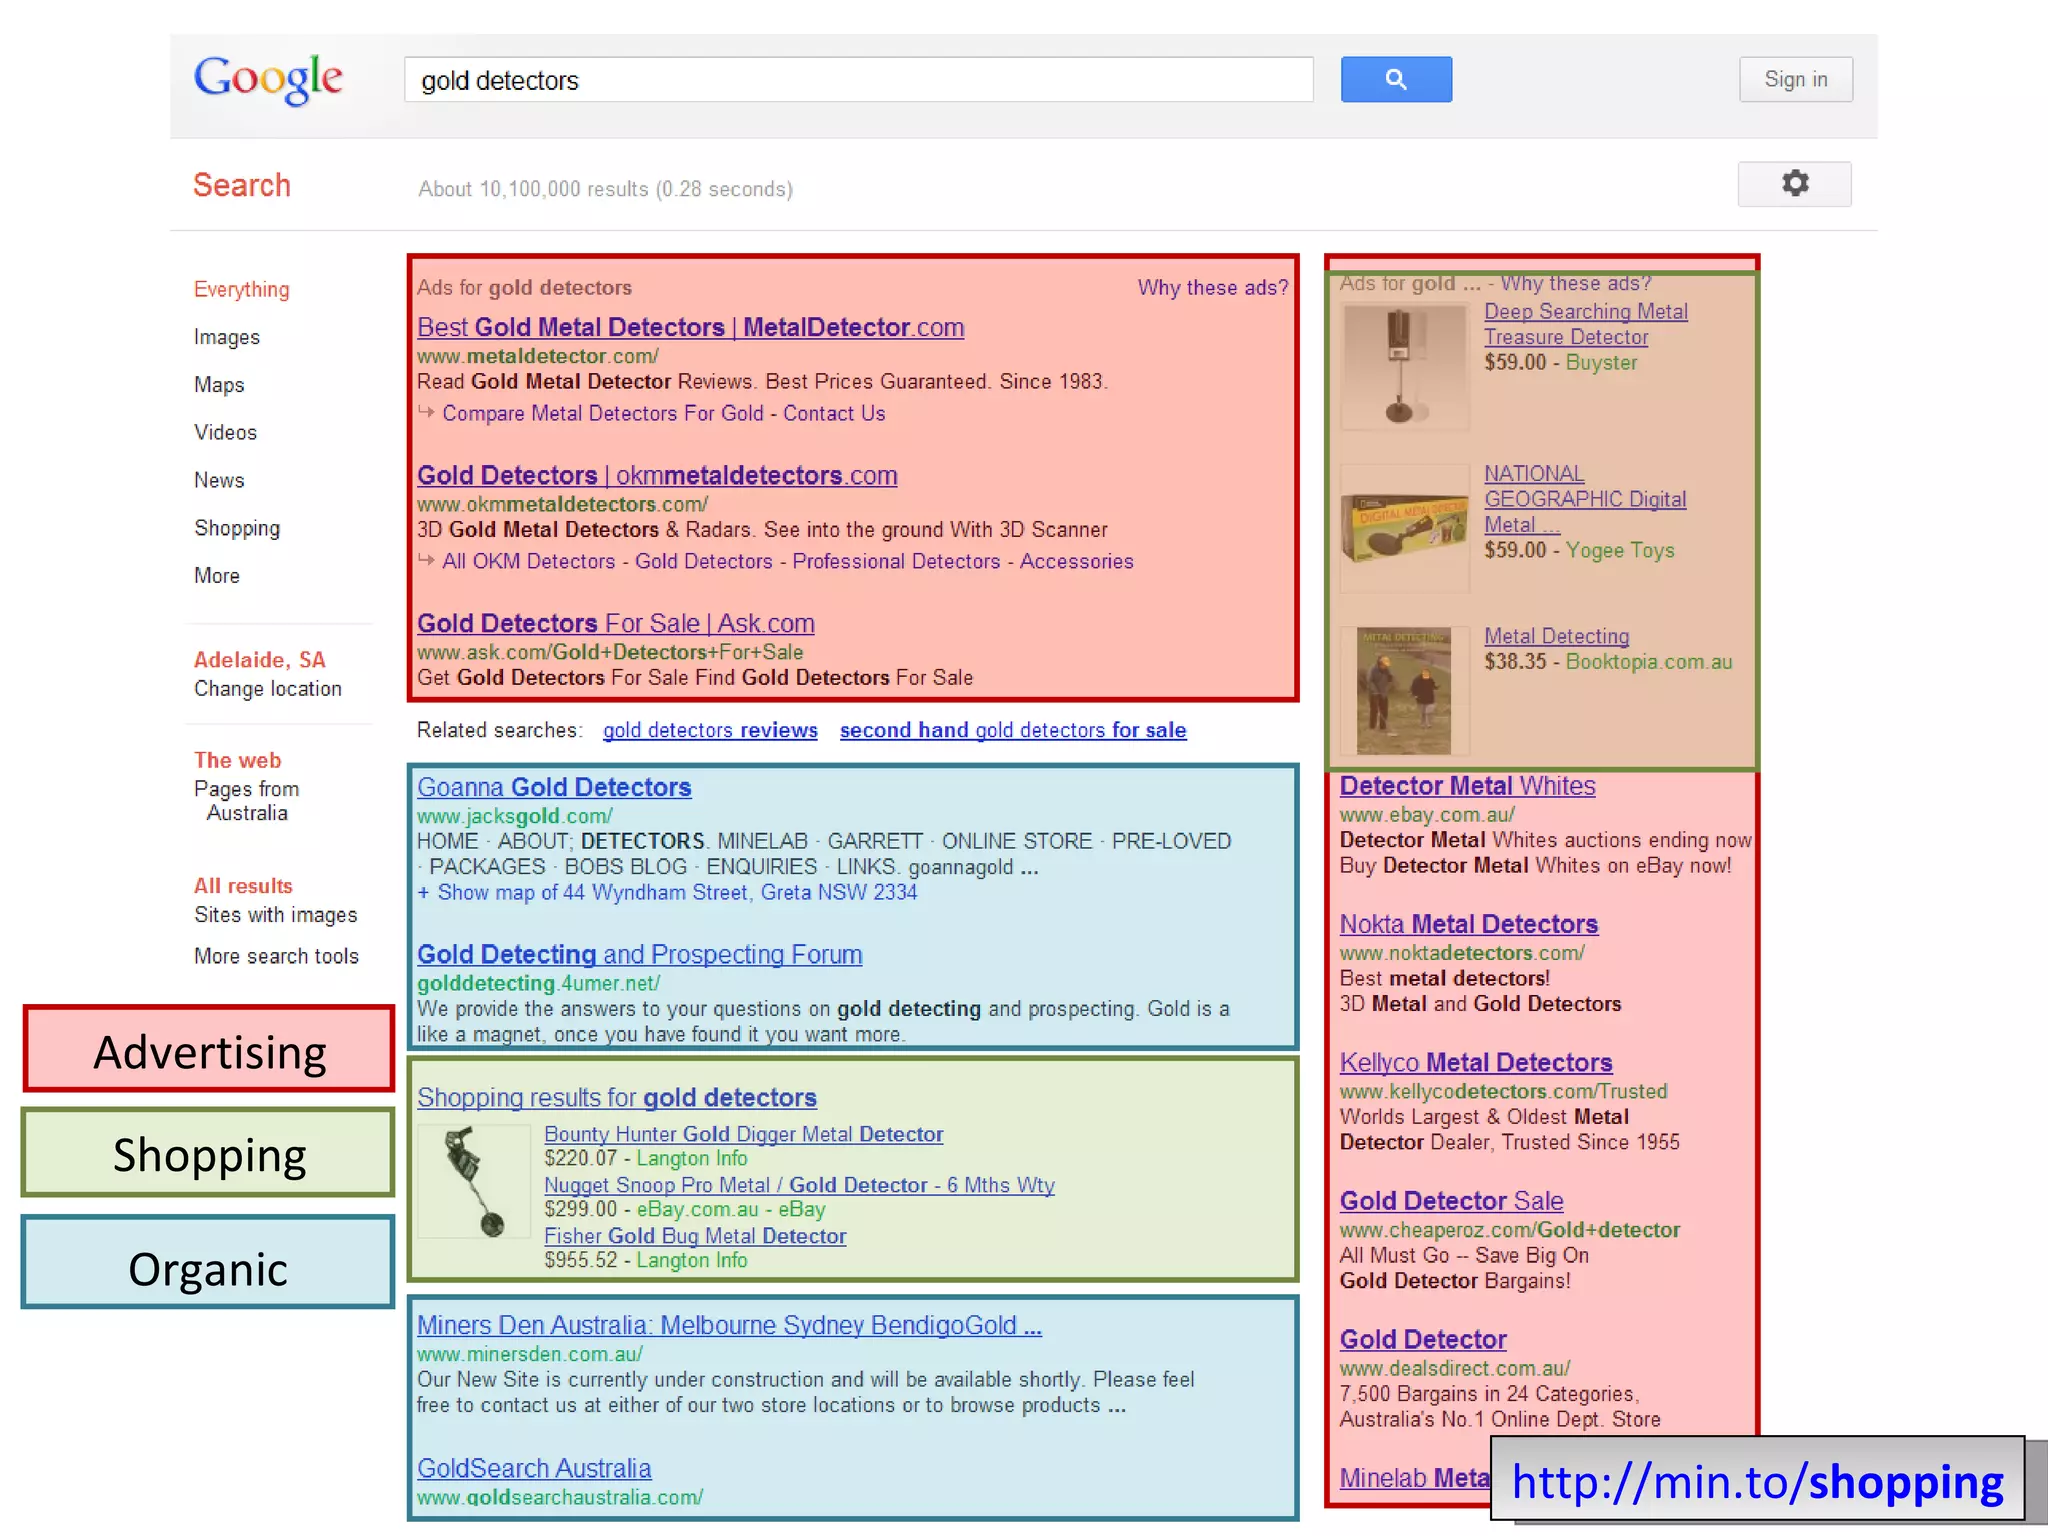Open Deep Searching Metal Treasure Detector link
The height and width of the screenshot is (1536, 2048).
coord(1586,324)
